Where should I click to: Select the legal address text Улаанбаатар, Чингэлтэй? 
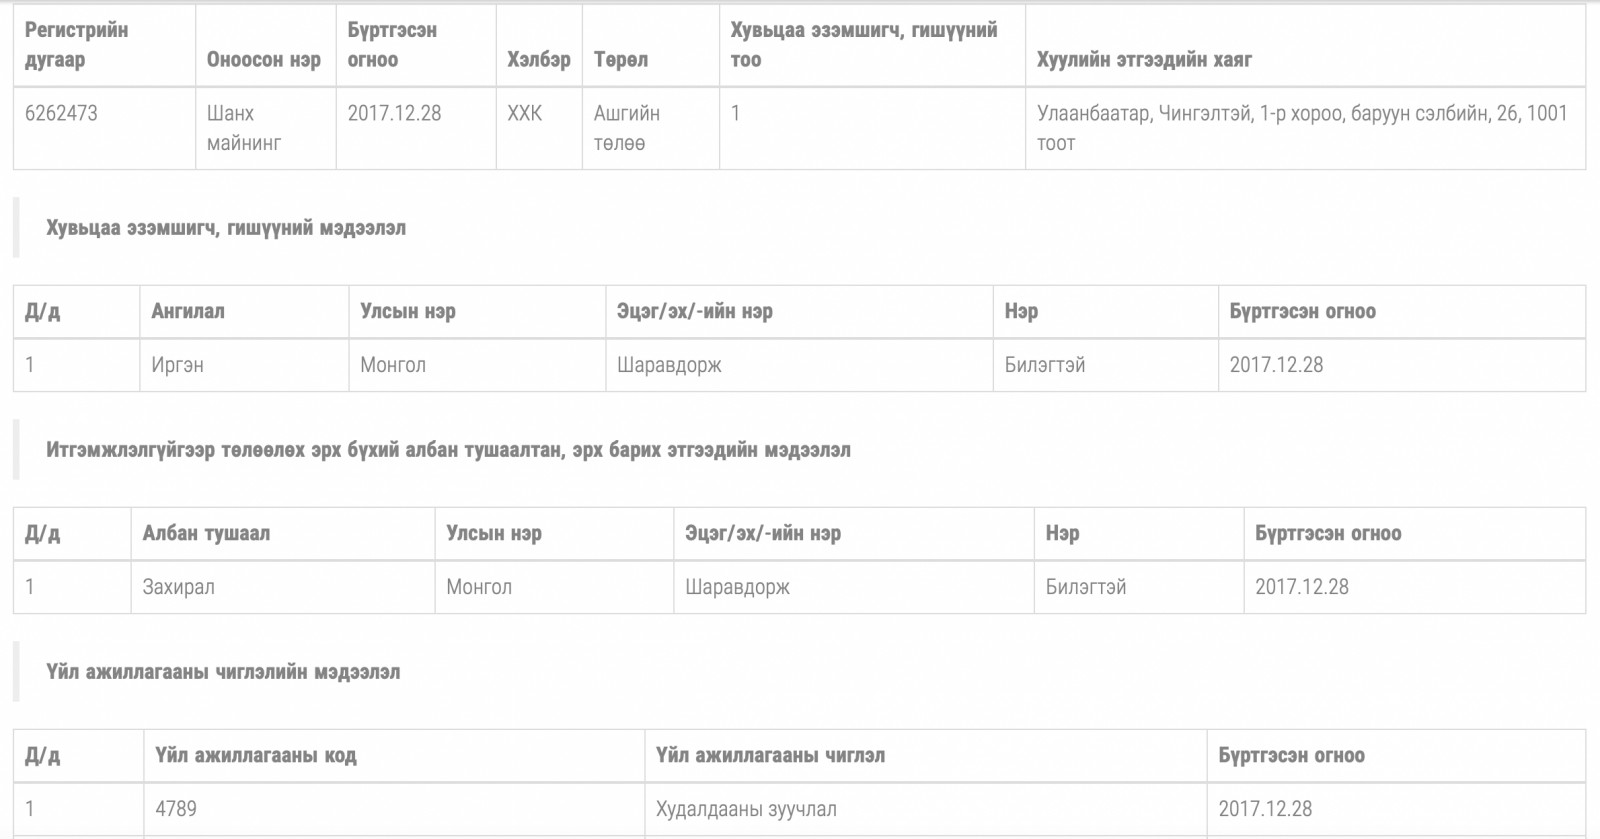pyautogui.click(x=1301, y=114)
